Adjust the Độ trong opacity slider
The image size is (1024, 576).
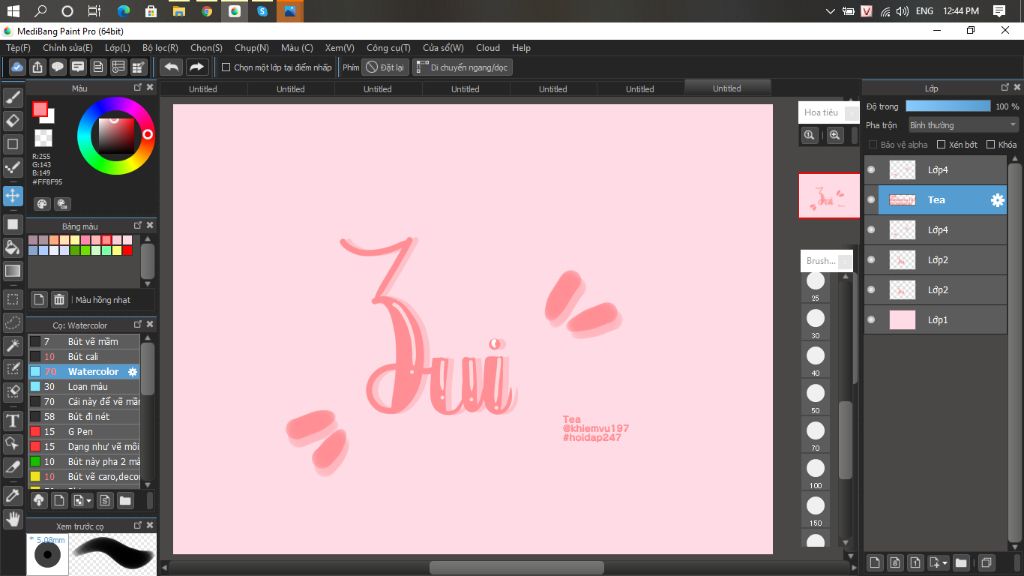point(948,106)
